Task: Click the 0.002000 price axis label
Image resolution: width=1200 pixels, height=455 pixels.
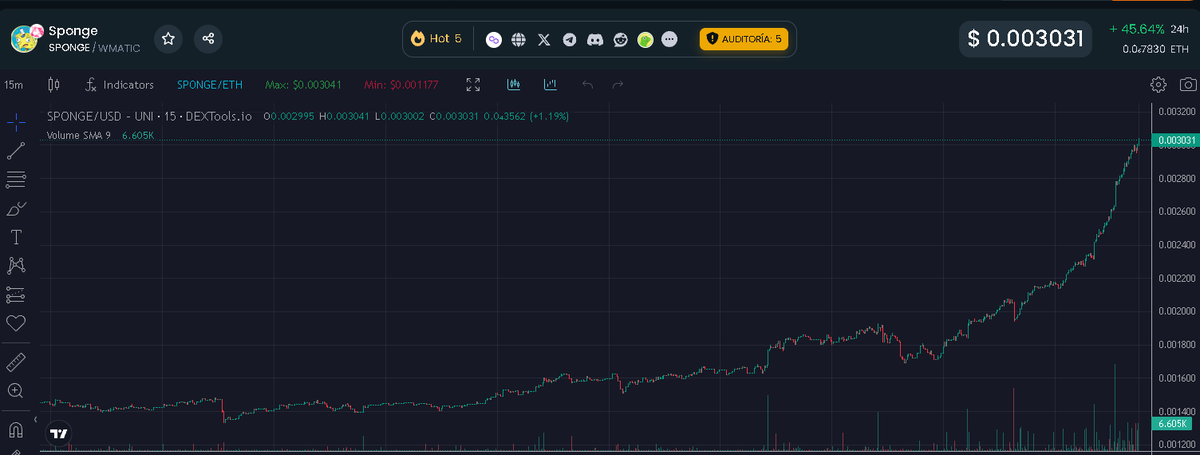Action: pos(1176,311)
